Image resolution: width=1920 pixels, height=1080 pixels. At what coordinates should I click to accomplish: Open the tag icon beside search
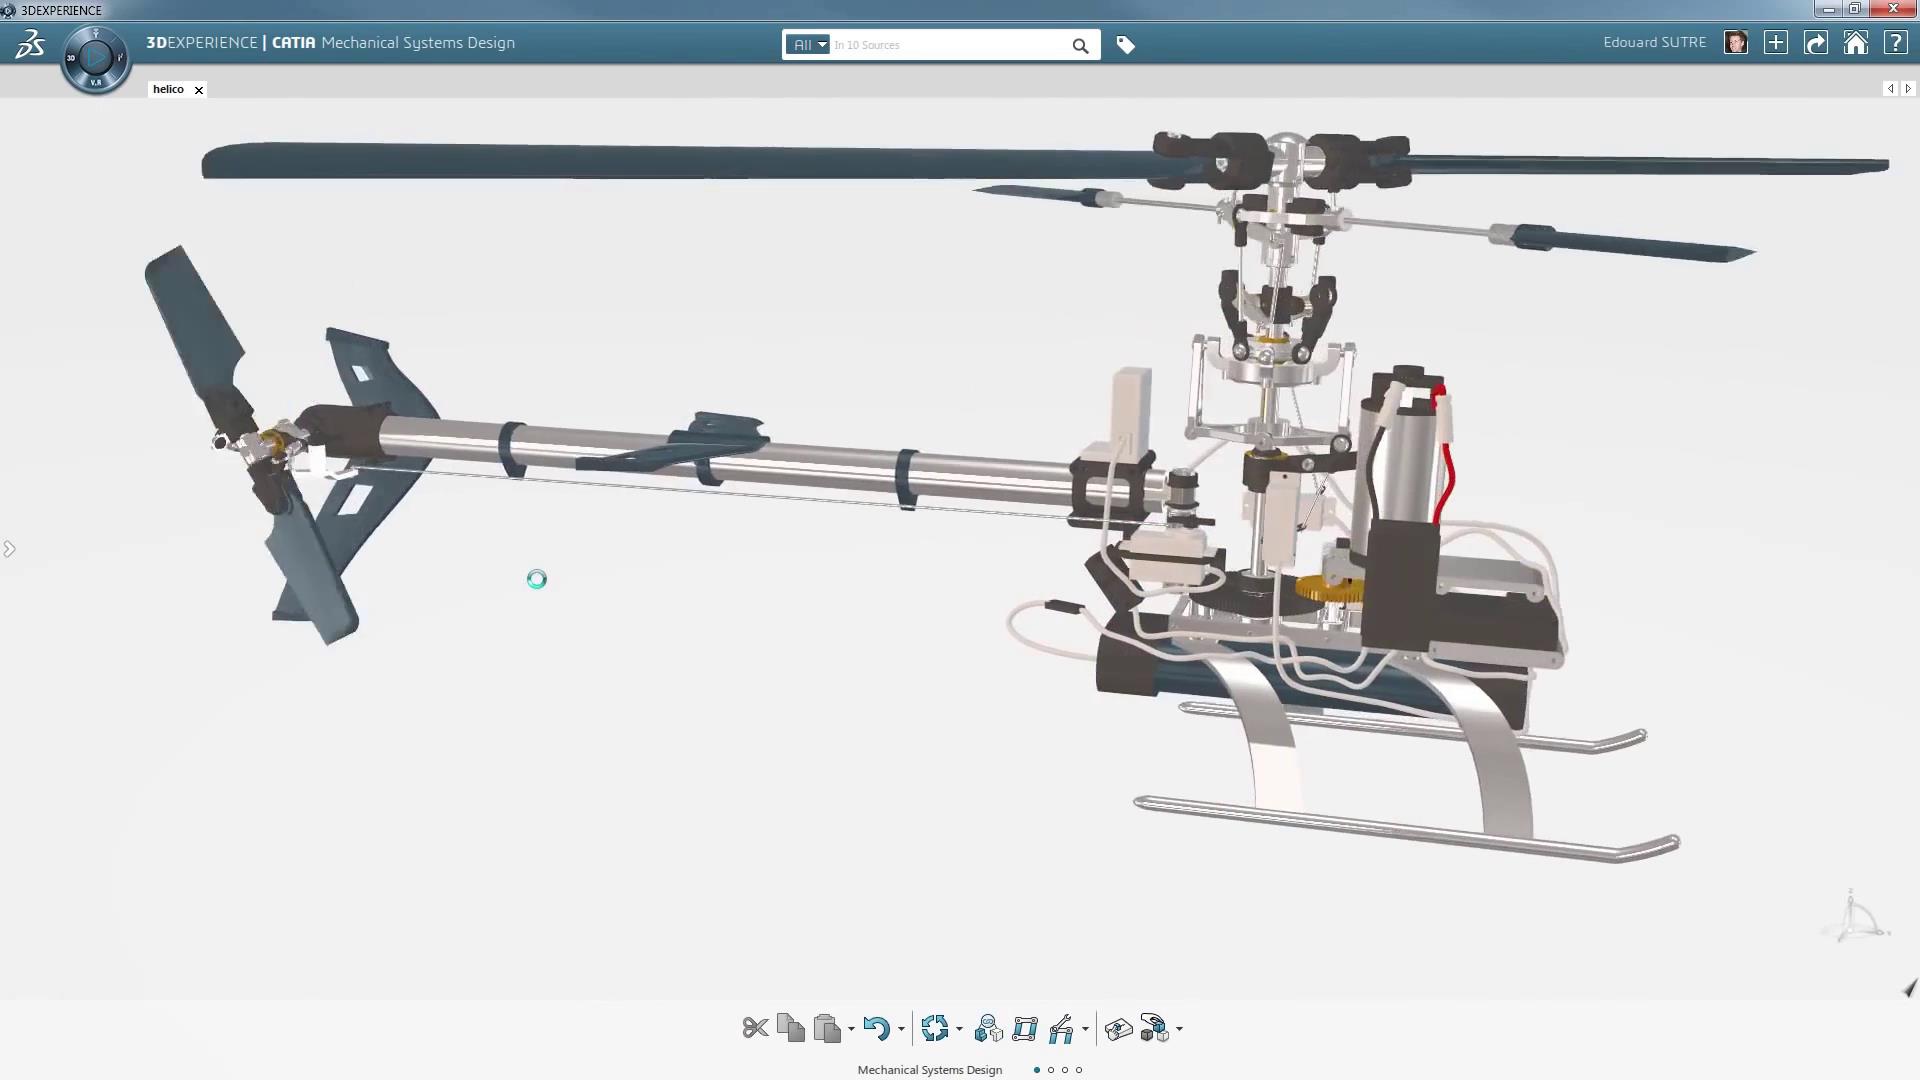coord(1125,45)
